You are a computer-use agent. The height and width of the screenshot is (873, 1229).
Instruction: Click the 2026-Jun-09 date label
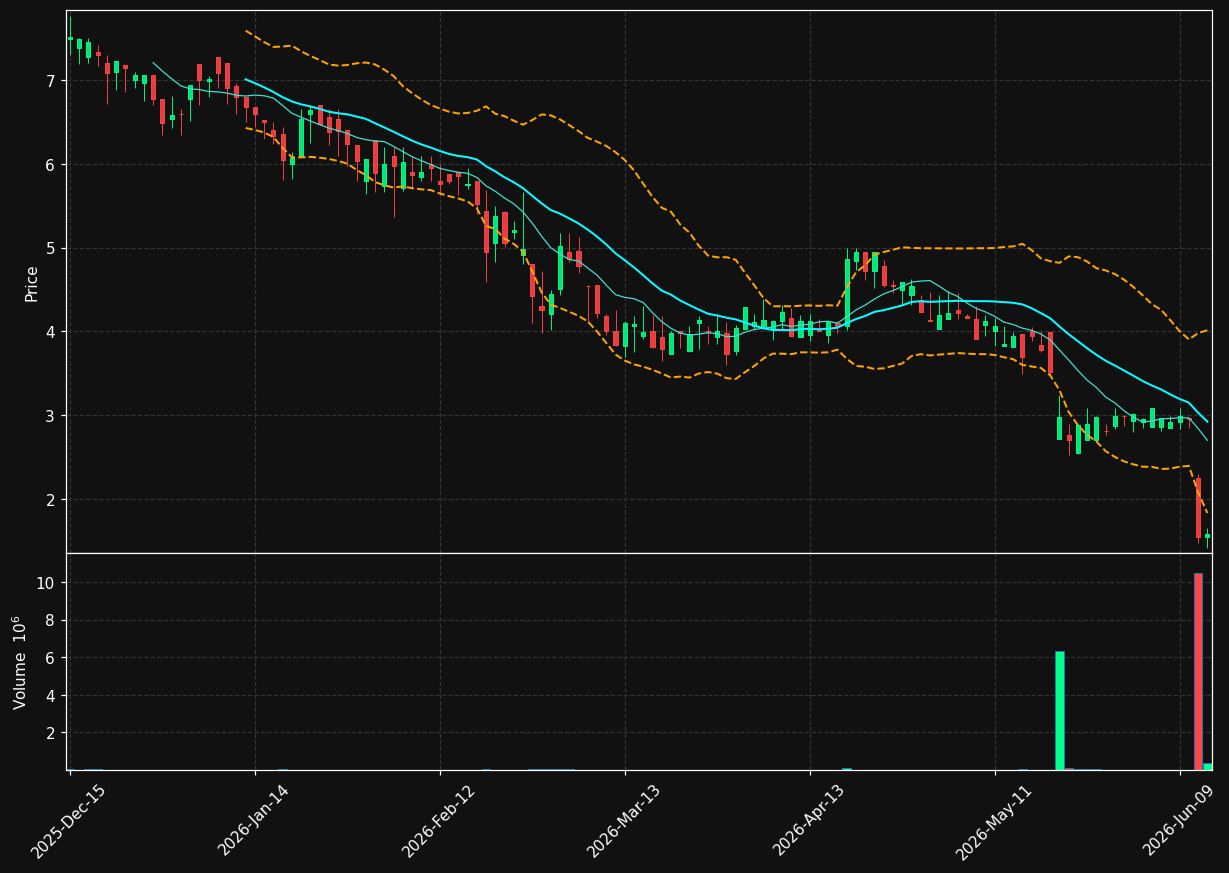coord(1179,821)
